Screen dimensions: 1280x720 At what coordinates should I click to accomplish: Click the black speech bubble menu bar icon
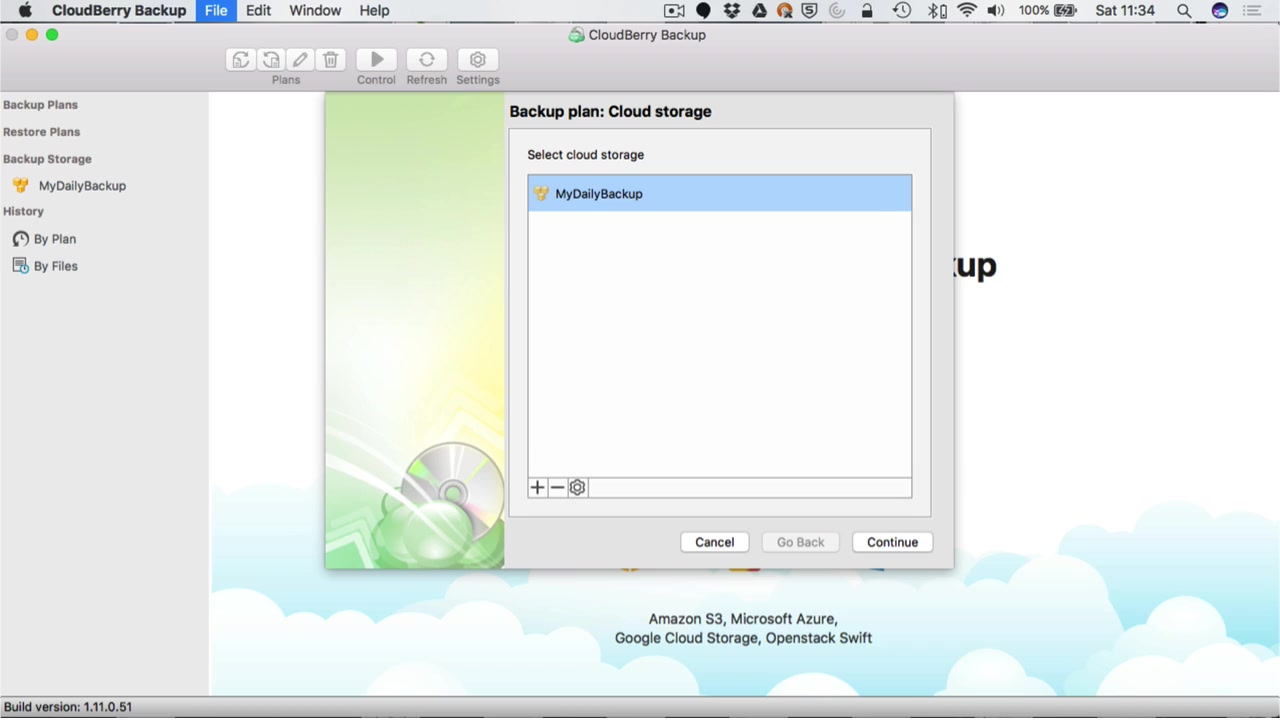pos(704,11)
